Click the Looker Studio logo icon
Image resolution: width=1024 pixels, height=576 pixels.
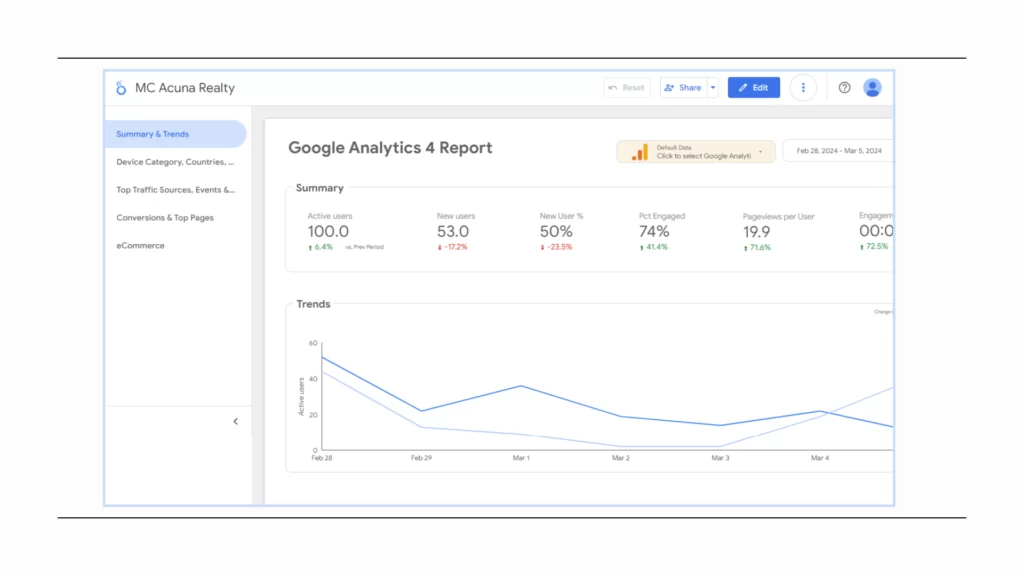tap(121, 88)
